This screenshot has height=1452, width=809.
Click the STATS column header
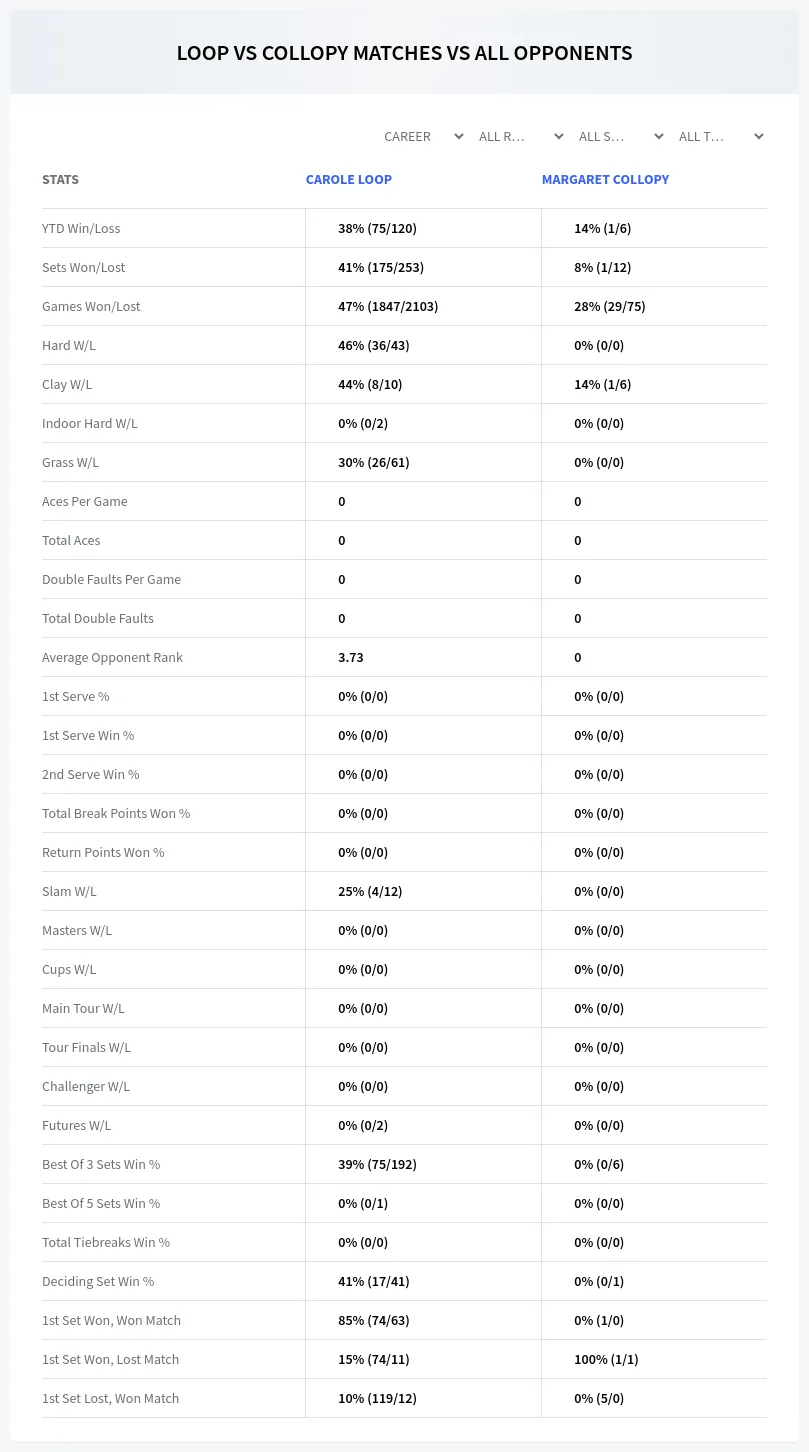point(60,180)
